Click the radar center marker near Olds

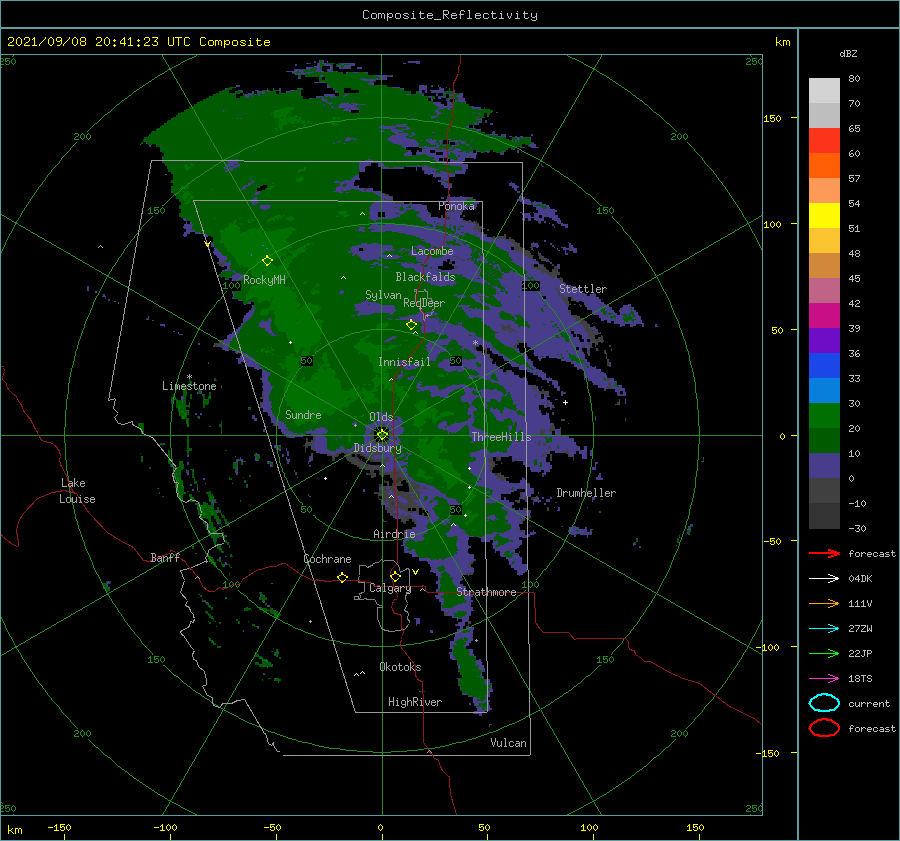382,435
